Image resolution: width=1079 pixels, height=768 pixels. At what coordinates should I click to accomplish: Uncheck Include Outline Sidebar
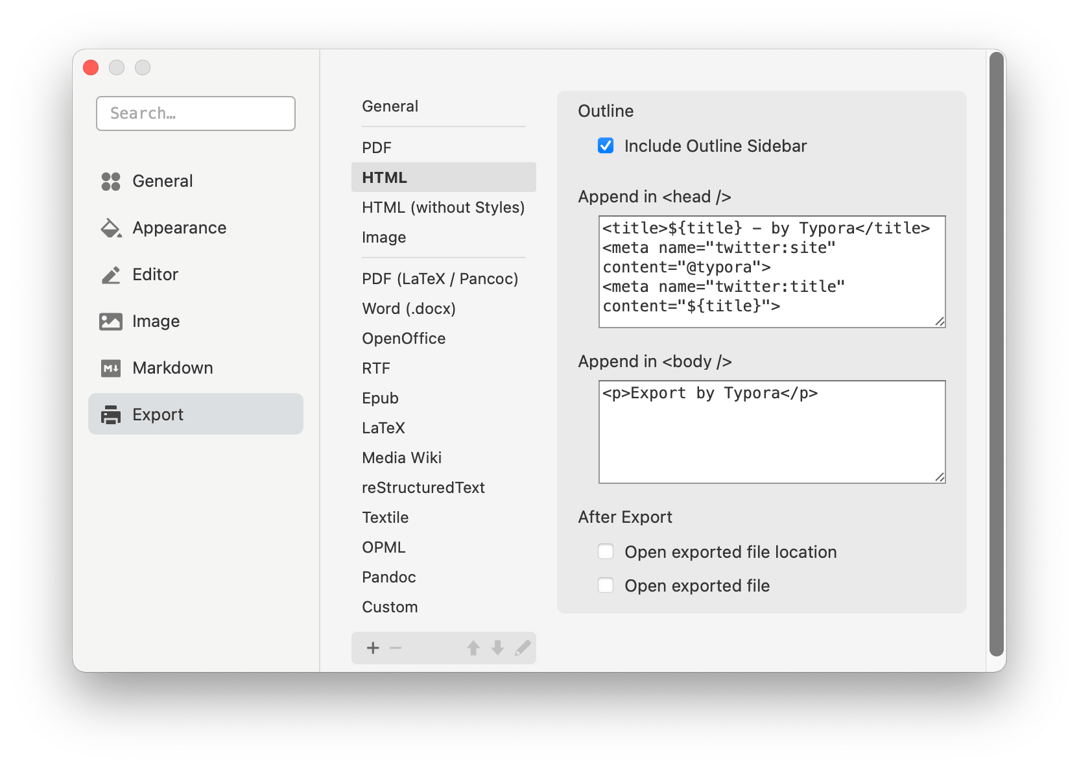[606, 146]
